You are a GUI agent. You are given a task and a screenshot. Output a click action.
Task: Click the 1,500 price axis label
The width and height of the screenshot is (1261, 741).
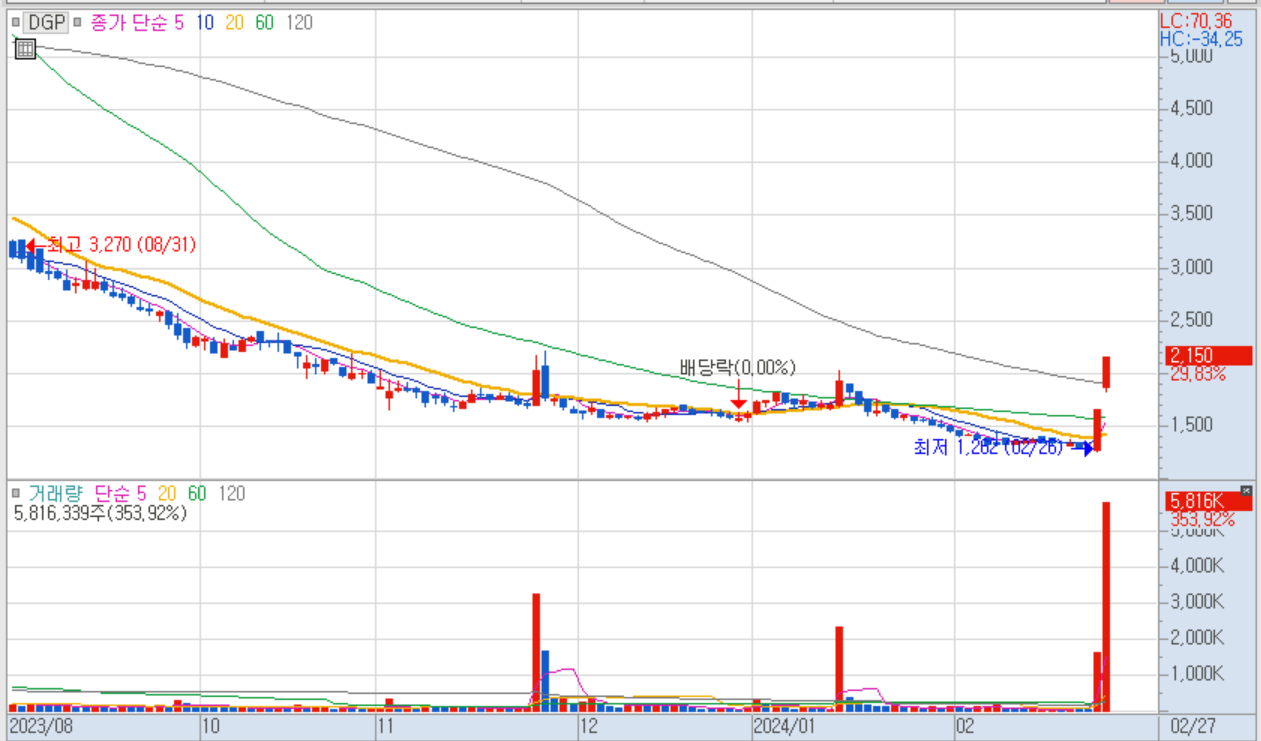click(1191, 426)
